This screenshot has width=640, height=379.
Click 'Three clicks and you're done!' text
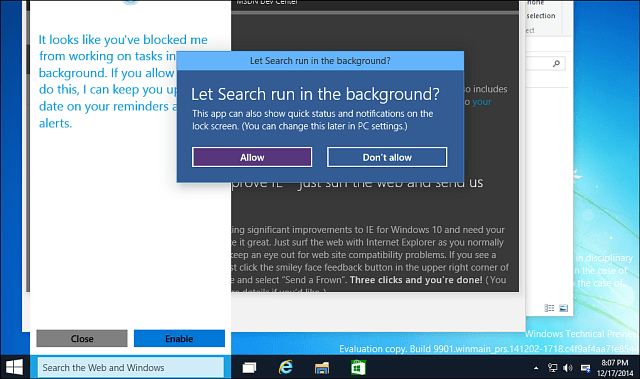coord(416,280)
